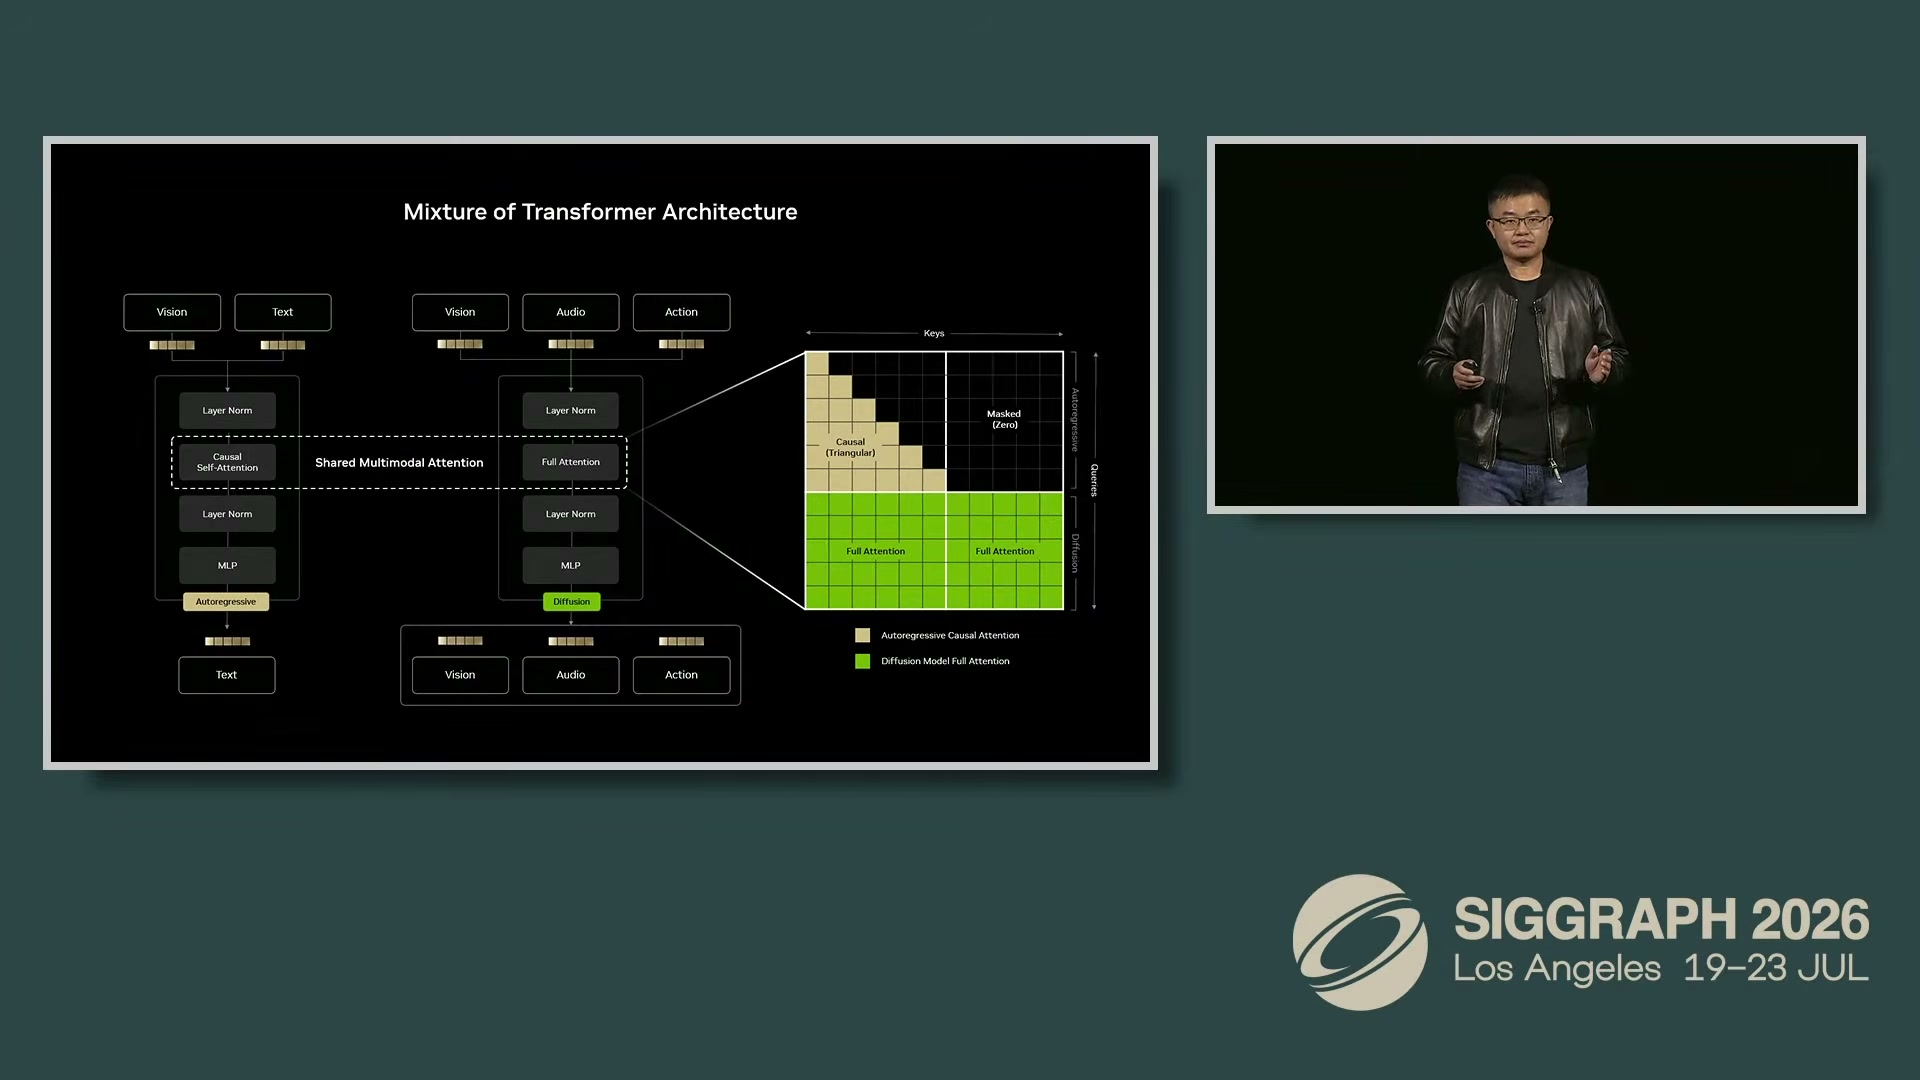
Task: Select the Full Attention block in the diffusion column
Action: point(570,462)
